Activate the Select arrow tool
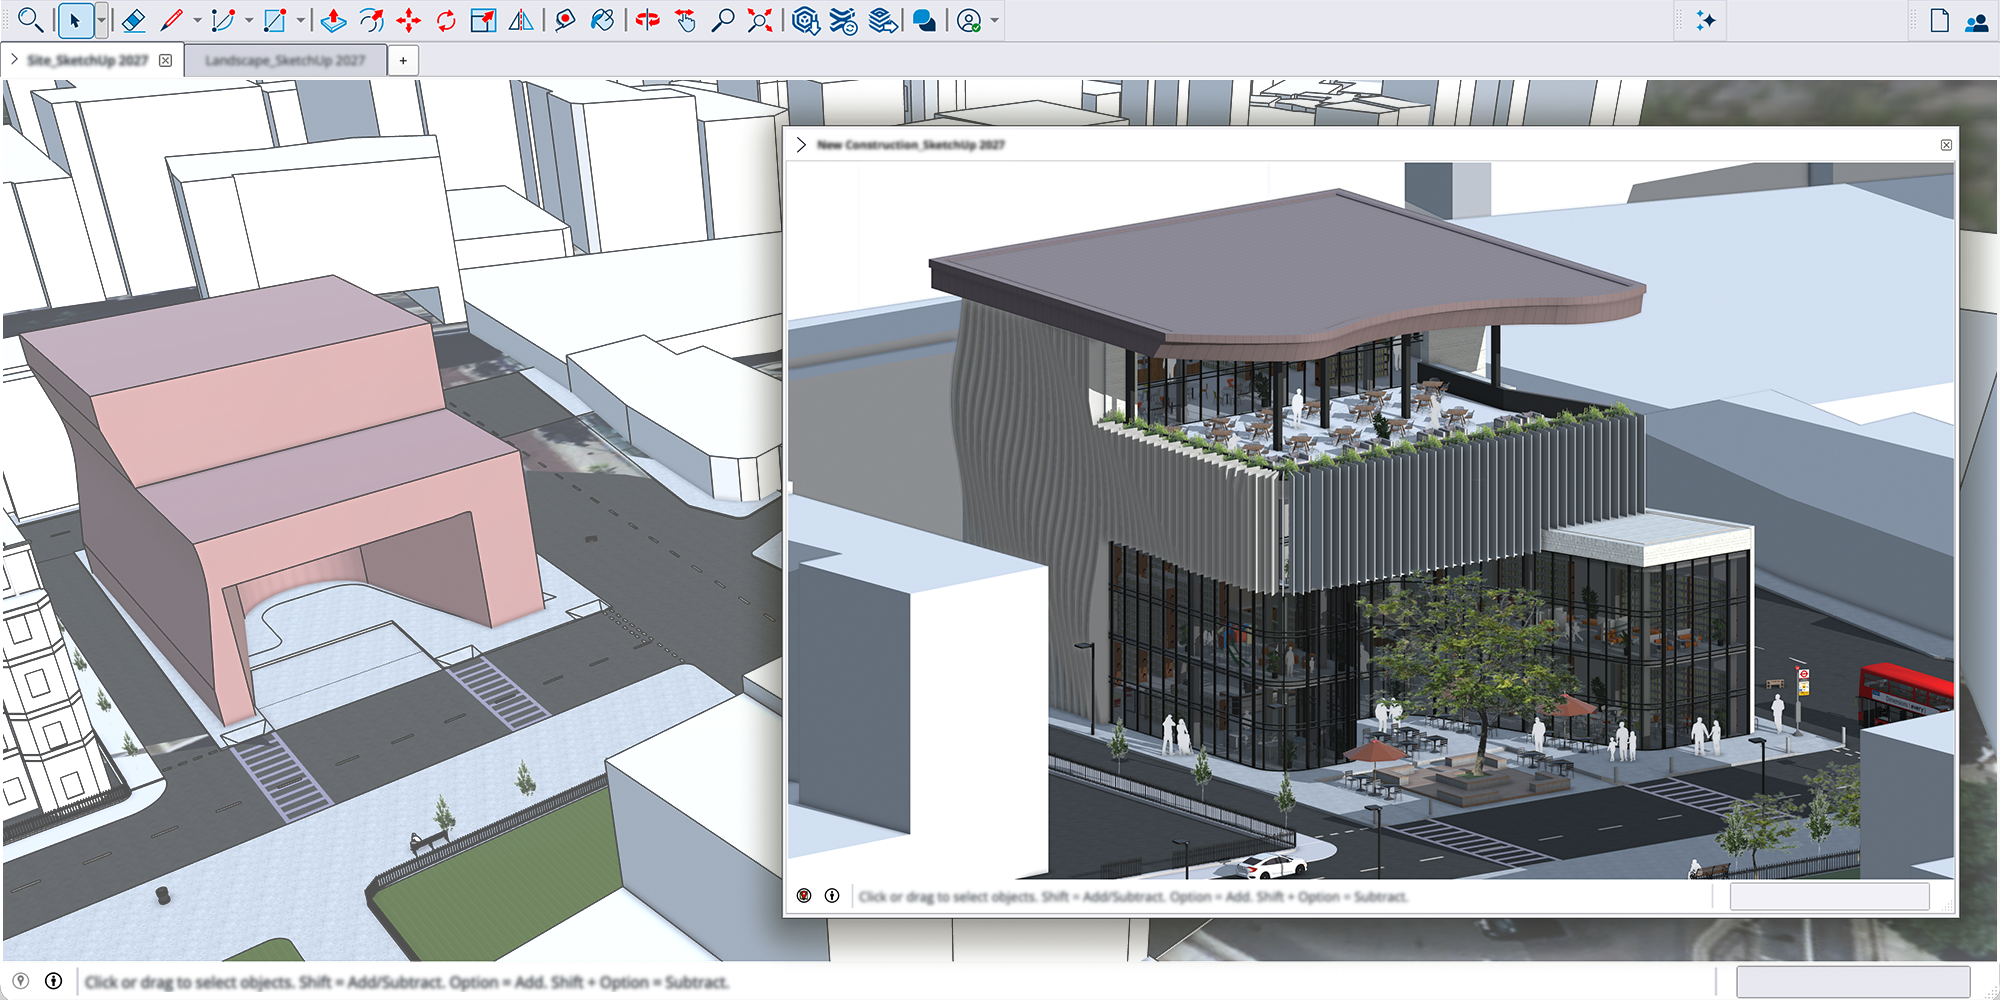2000x1000 pixels. click(x=75, y=20)
